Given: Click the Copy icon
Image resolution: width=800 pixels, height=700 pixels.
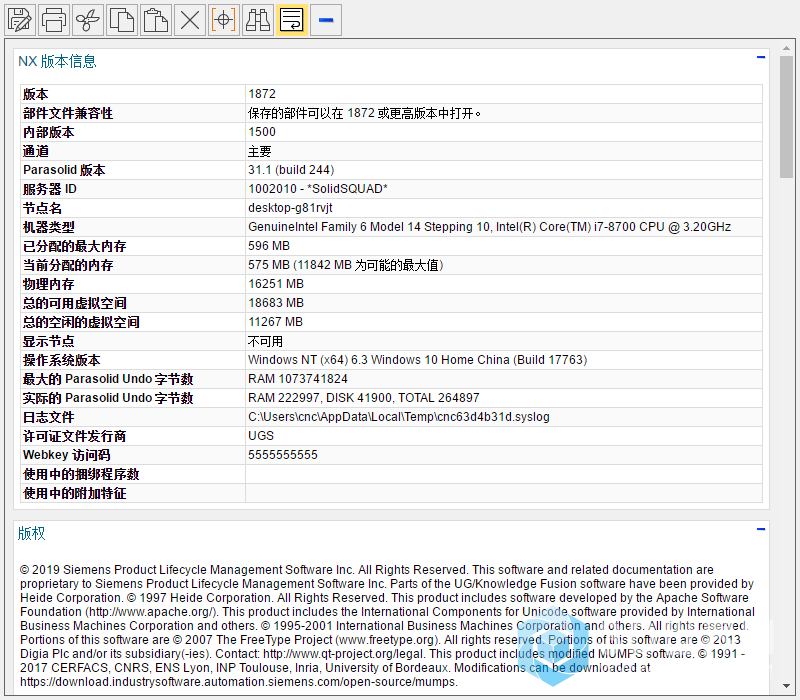Looking at the screenshot, I should click(121, 20).
